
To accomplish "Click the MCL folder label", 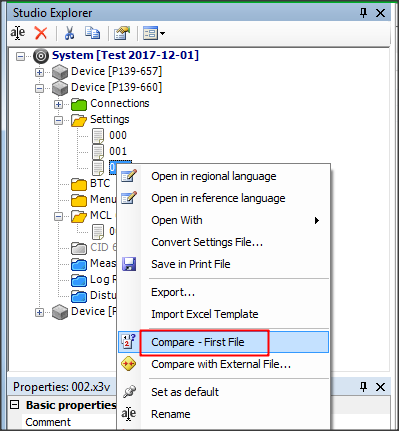I will tap(101, 215).
